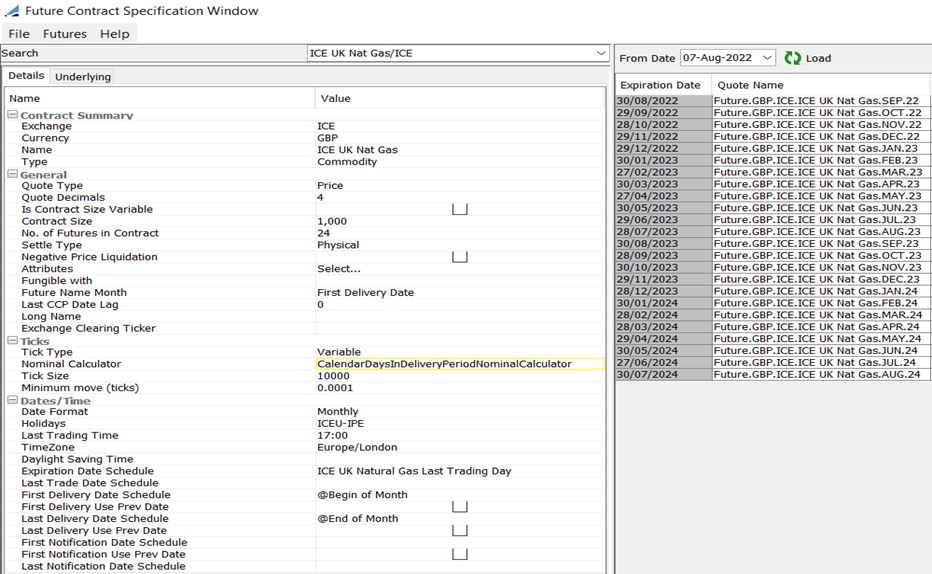Click the Tick Type value Variable

pos(339,352)
